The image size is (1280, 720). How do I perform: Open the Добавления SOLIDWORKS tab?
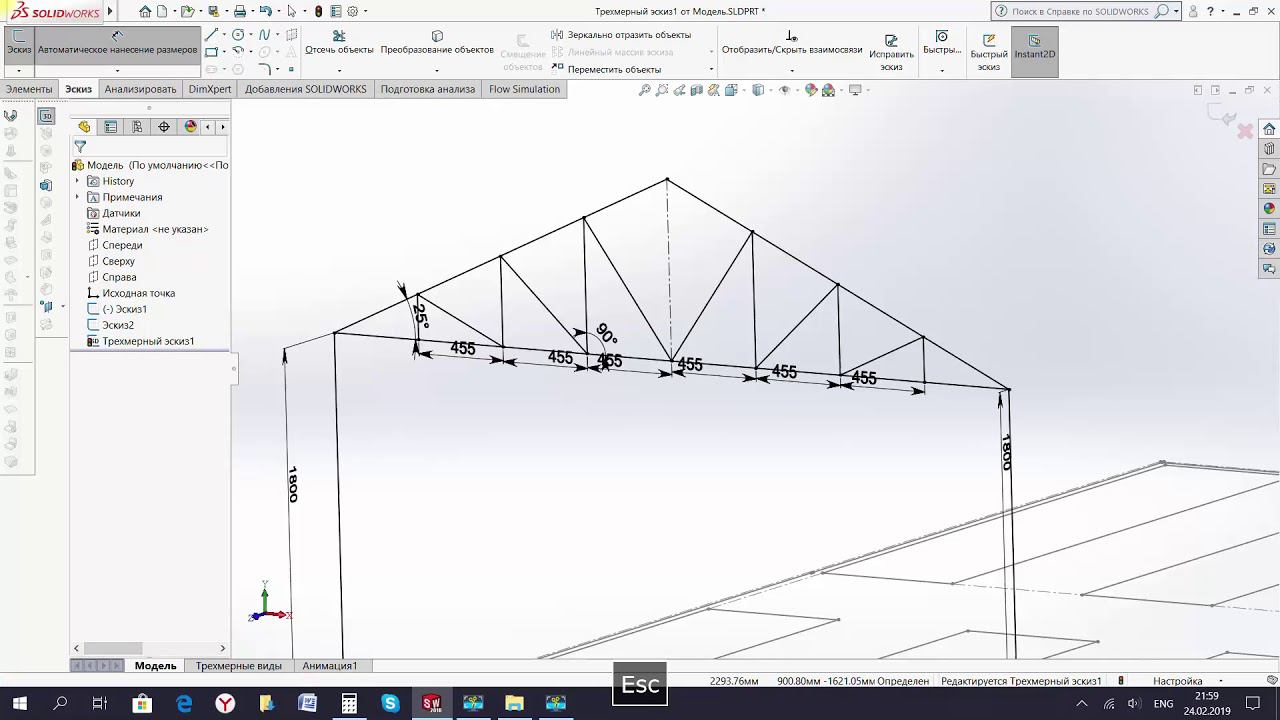(x=306, y=89)
